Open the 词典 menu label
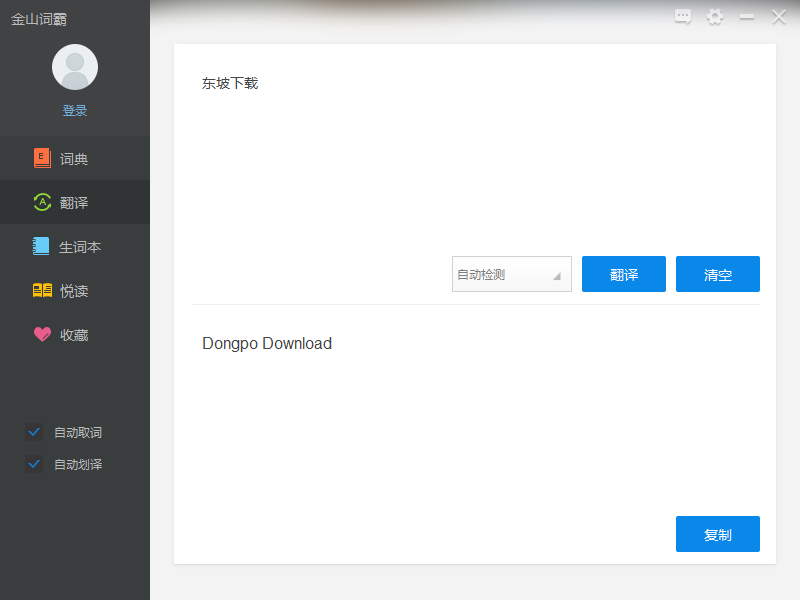This screenshot has width=800, height=600. tap(74, 159)
